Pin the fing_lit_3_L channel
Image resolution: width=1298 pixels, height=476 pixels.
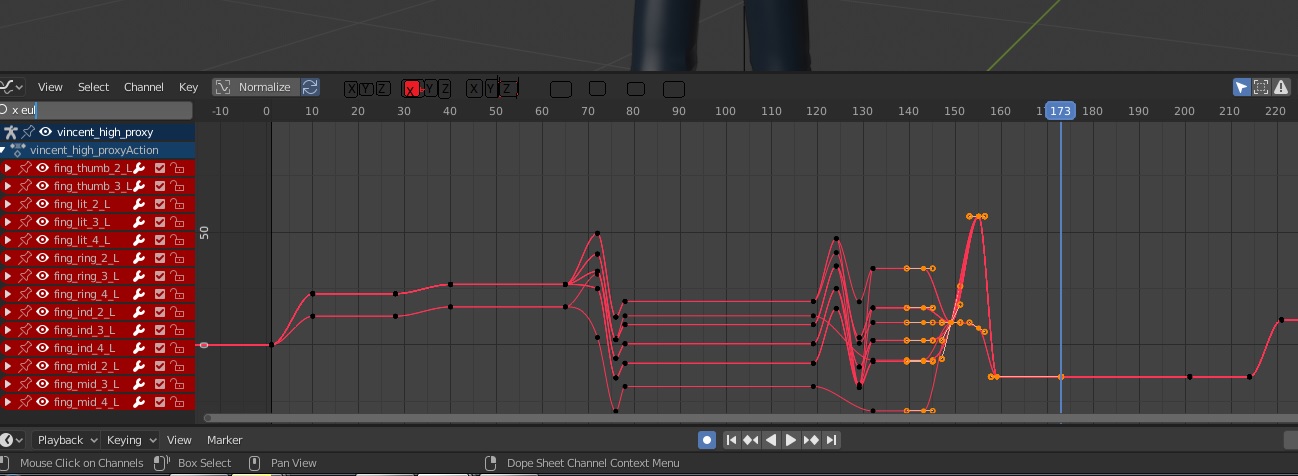(x=25, y=222)
